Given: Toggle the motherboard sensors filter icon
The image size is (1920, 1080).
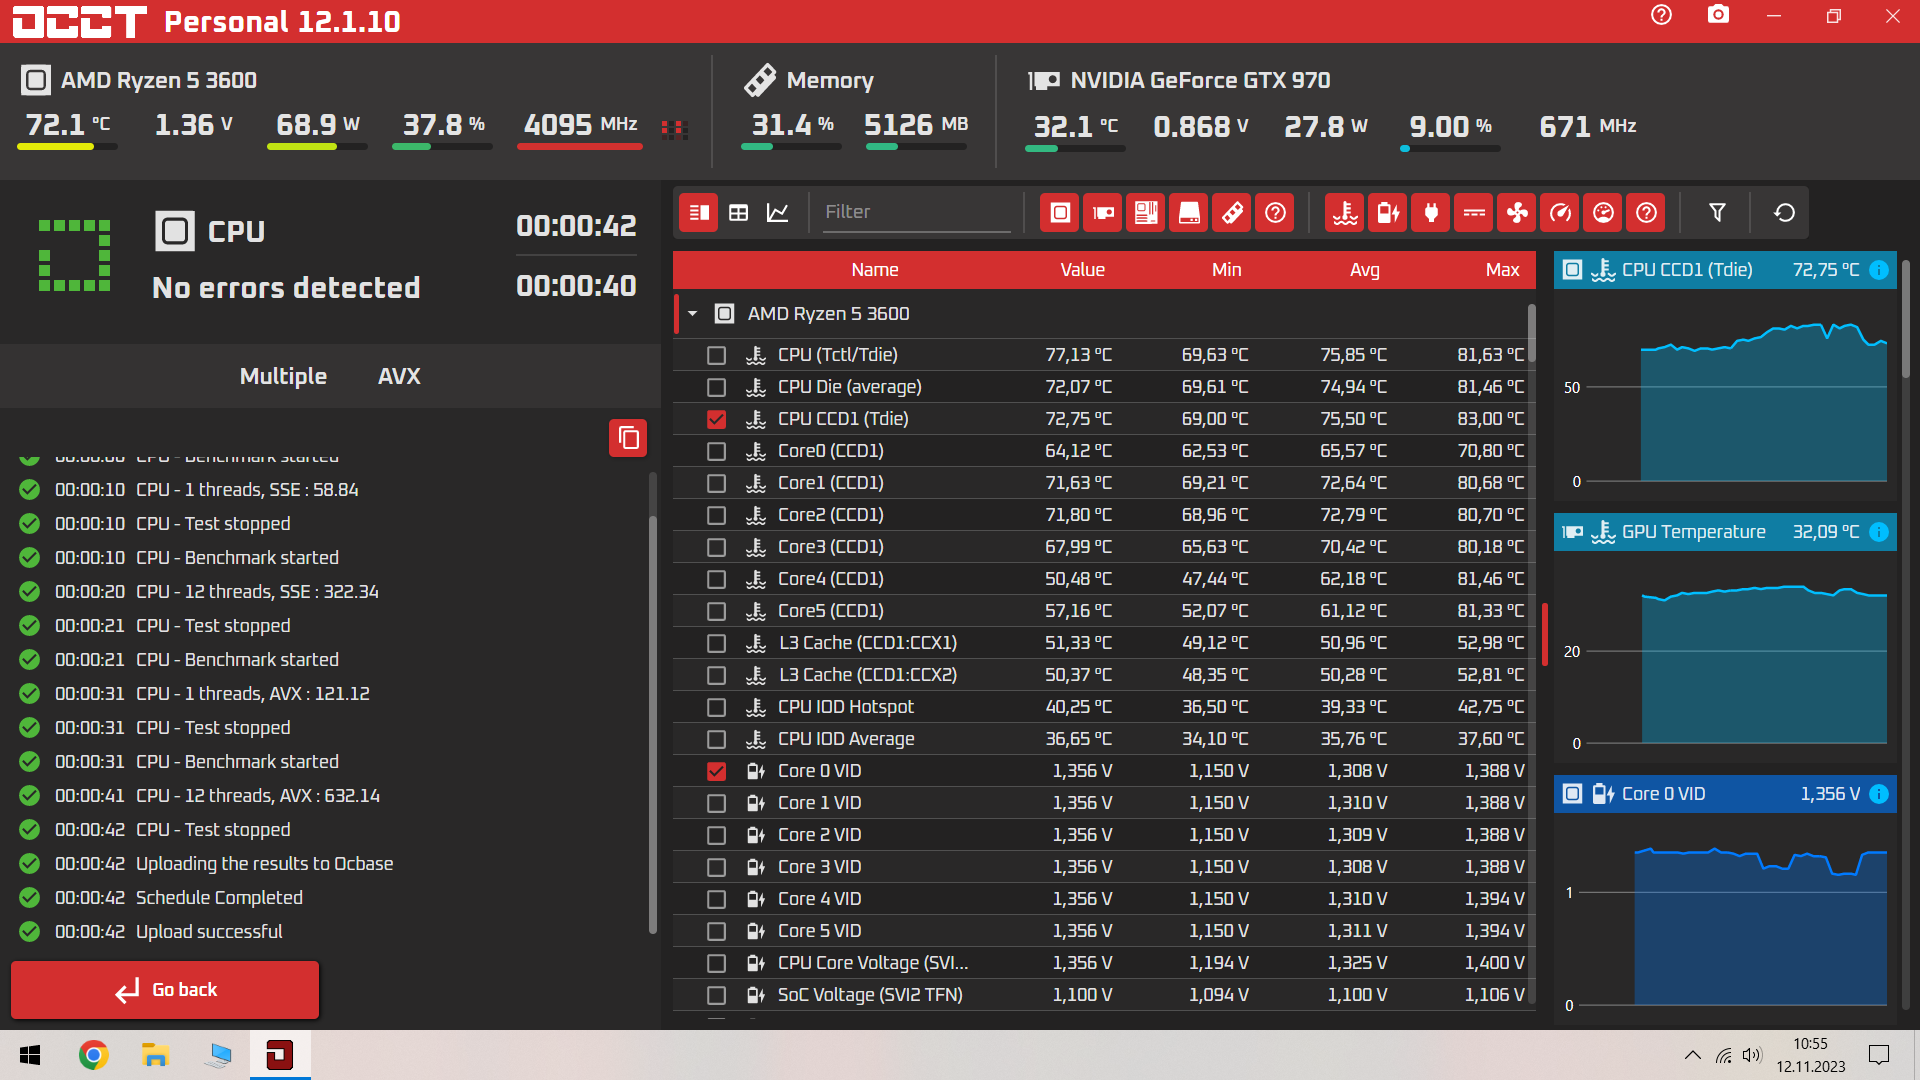Looking at the screenshot, I should pos(1146,212).
